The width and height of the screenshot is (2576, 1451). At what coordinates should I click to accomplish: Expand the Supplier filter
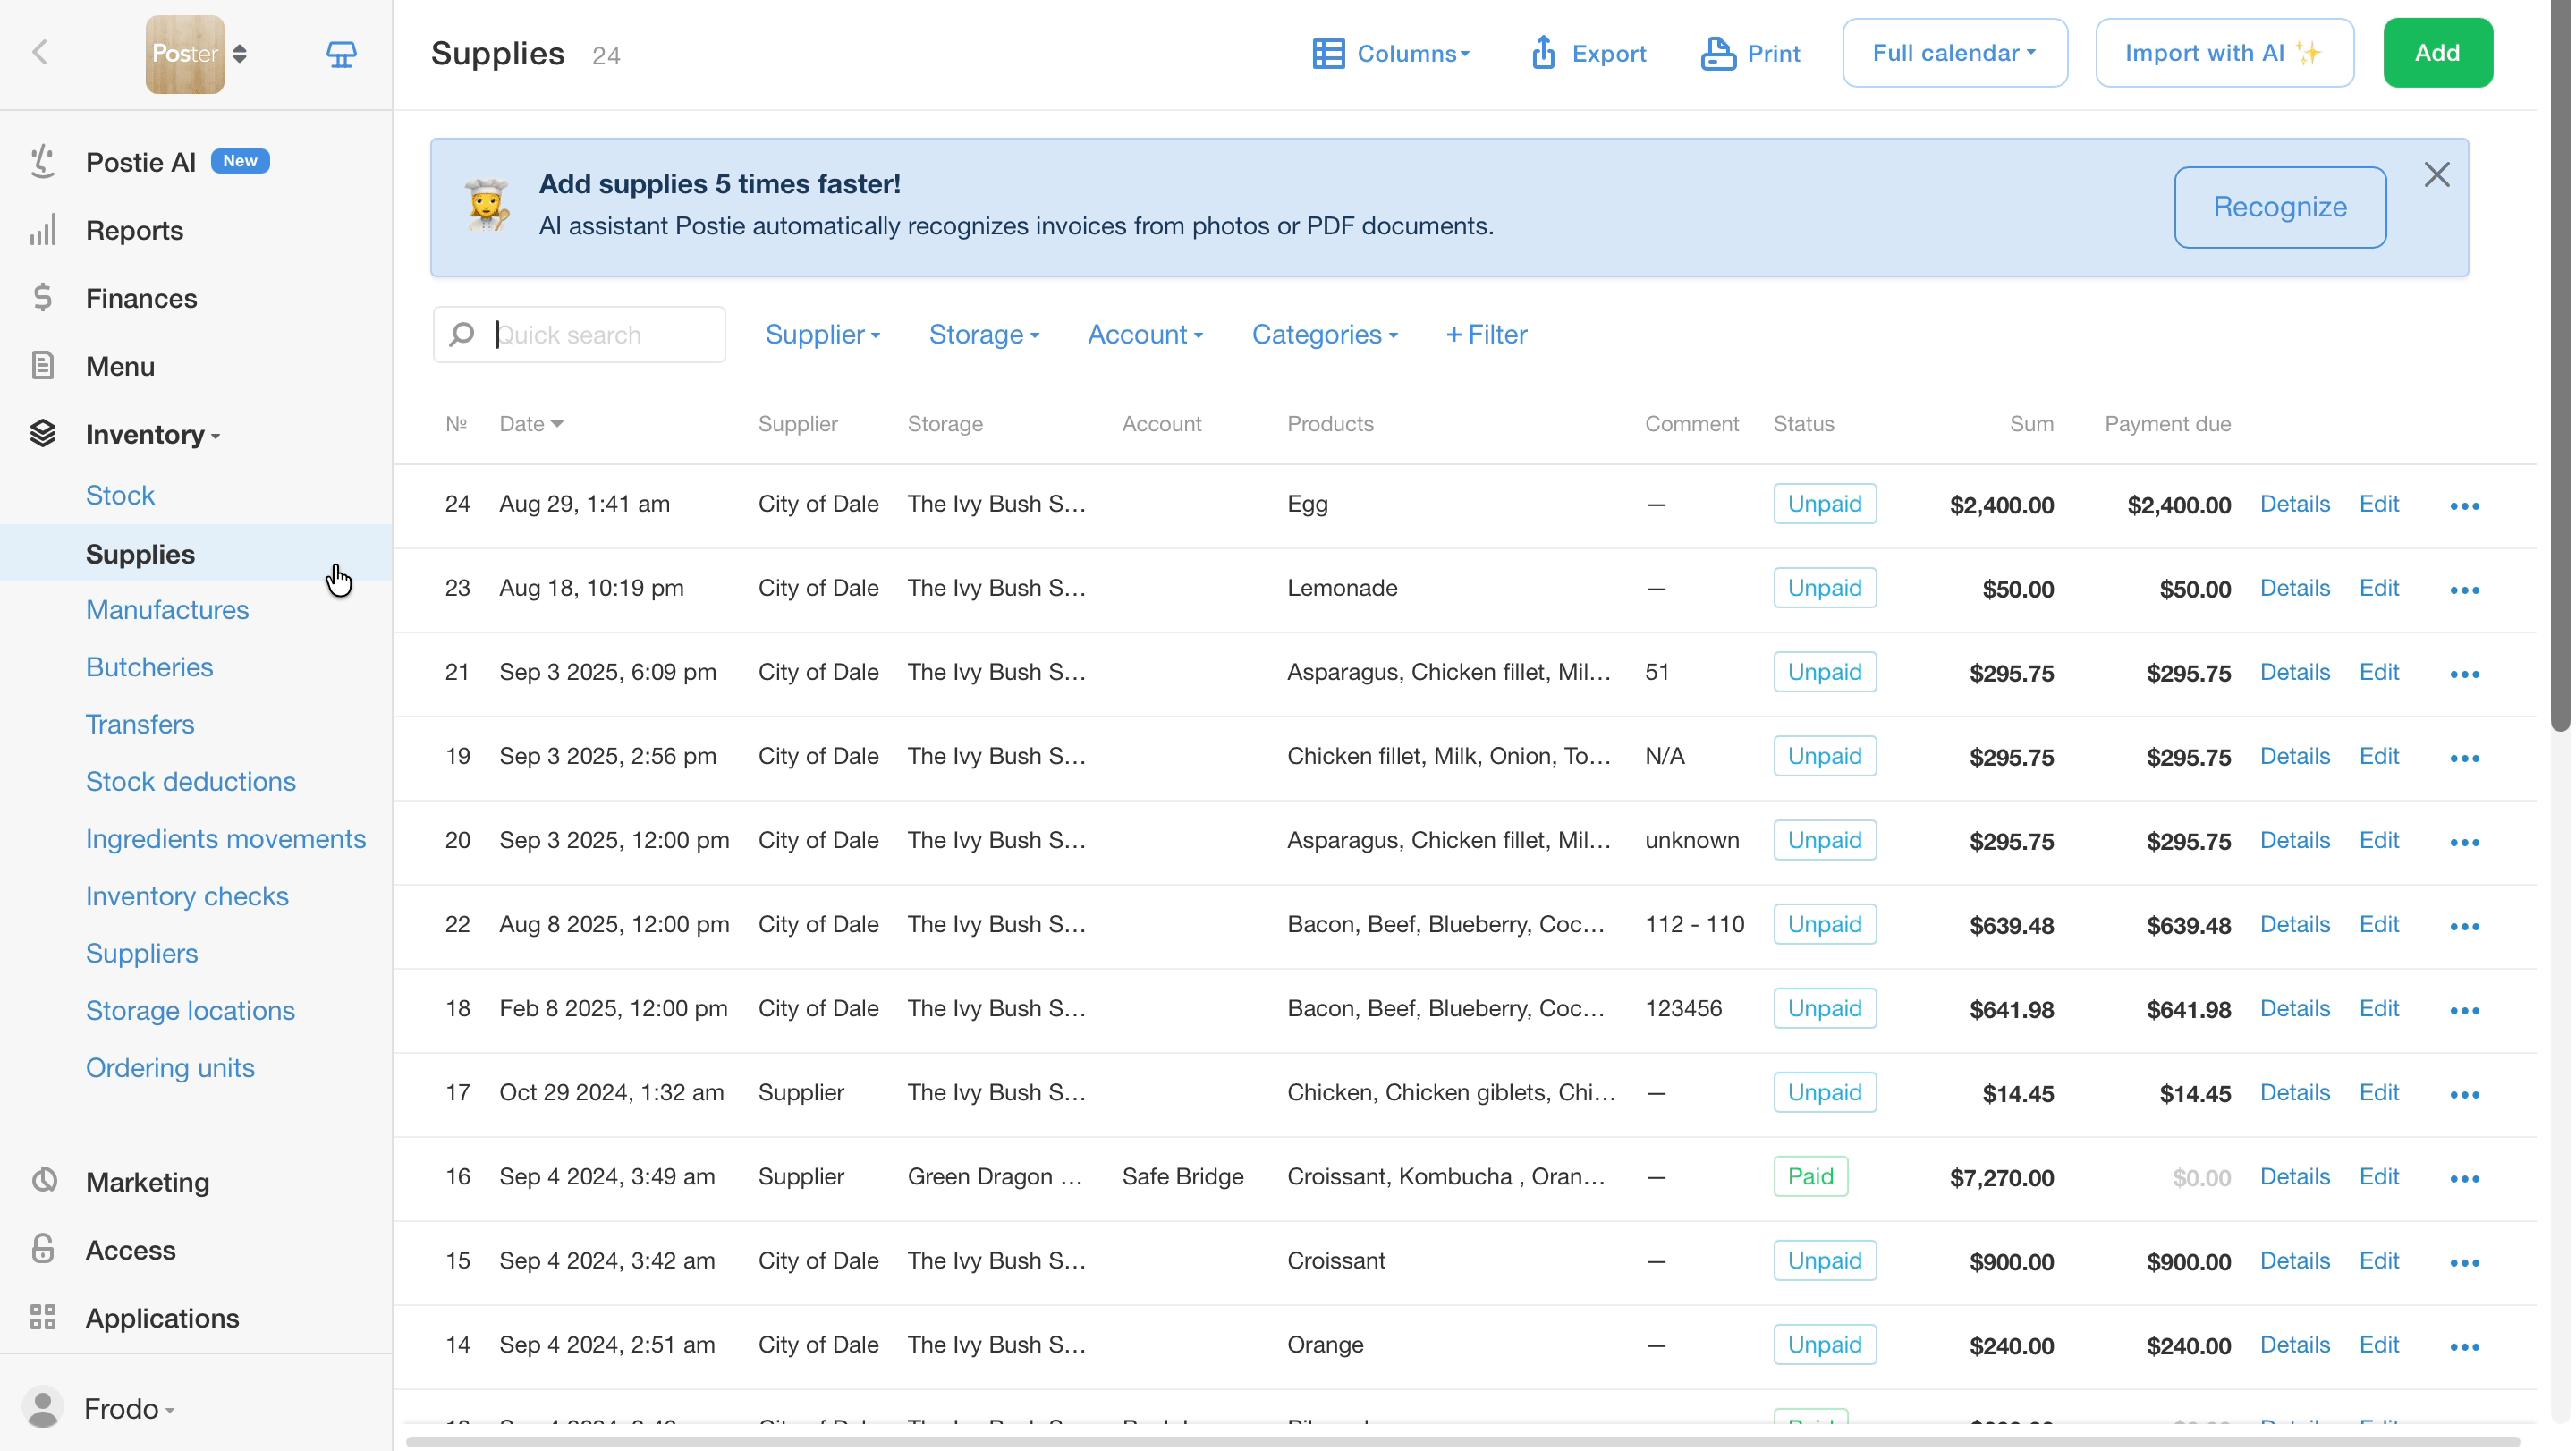pyautogui.click(x=822, y=334)
